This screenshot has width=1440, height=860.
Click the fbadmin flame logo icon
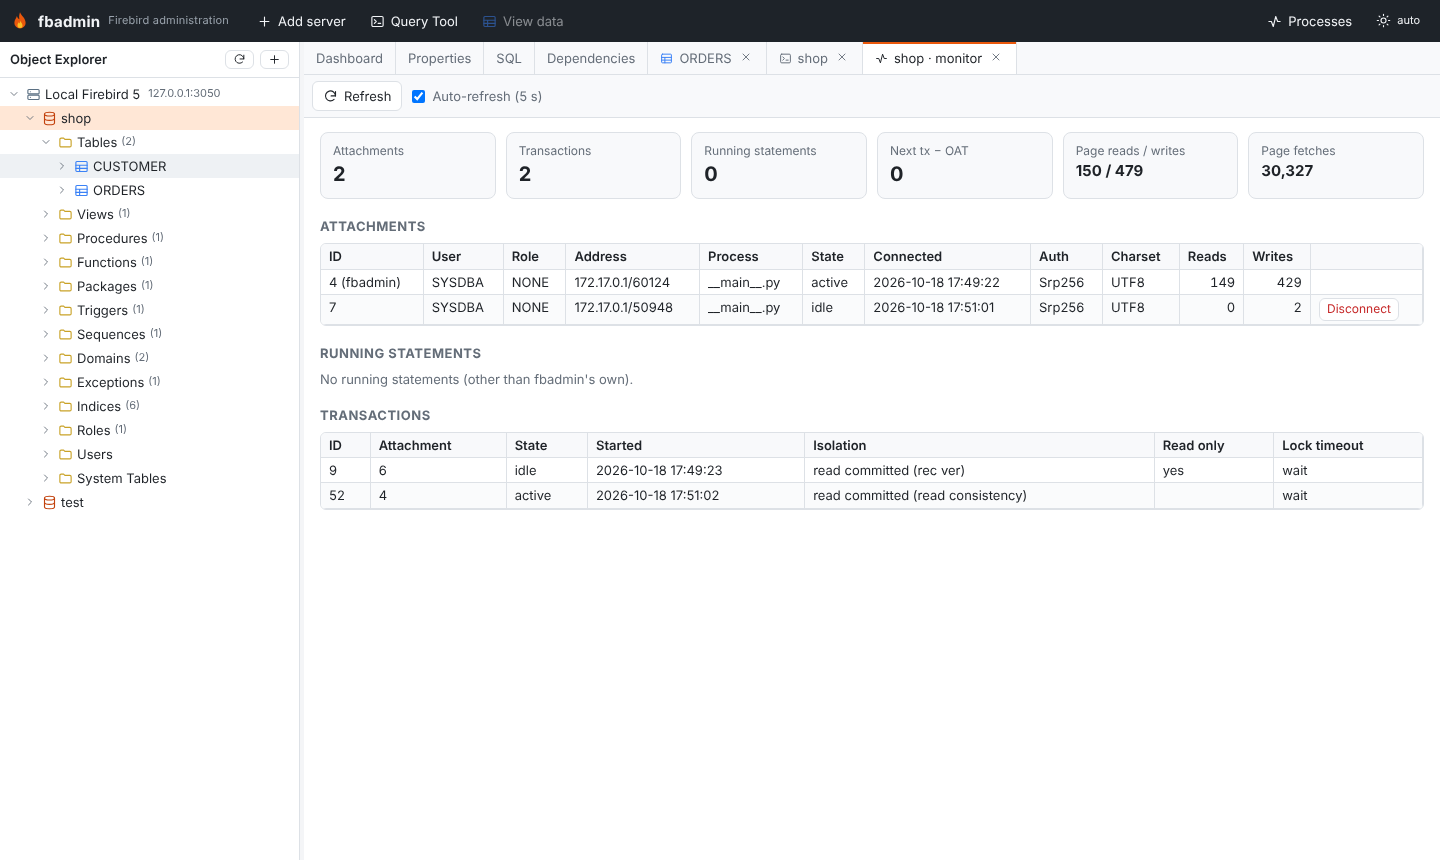point(20,21)
